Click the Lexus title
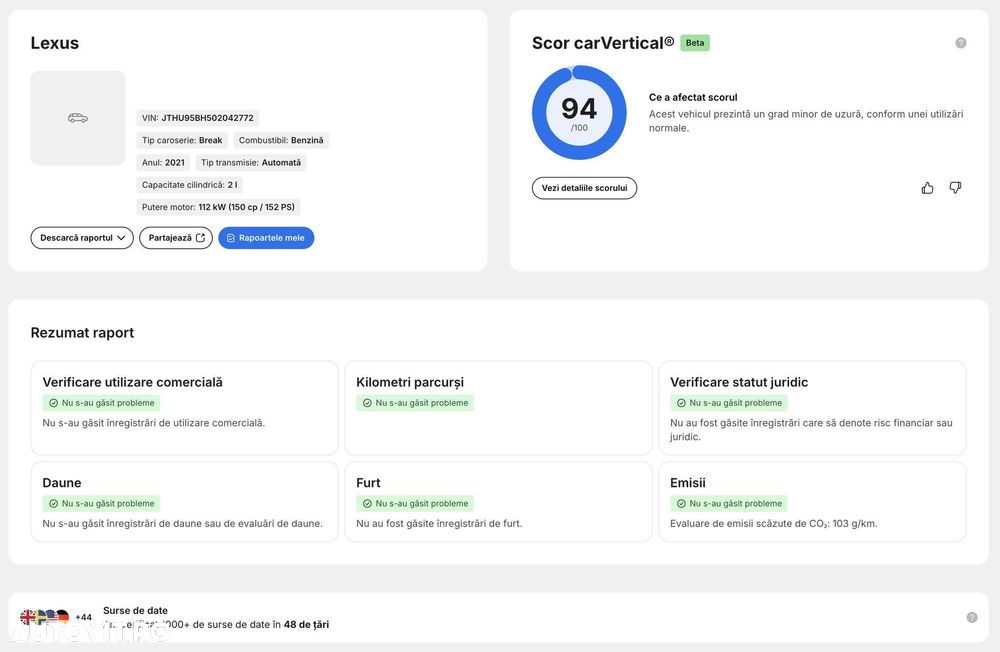This screenshot has height=652, width=1000. click(x=55, y=43)
